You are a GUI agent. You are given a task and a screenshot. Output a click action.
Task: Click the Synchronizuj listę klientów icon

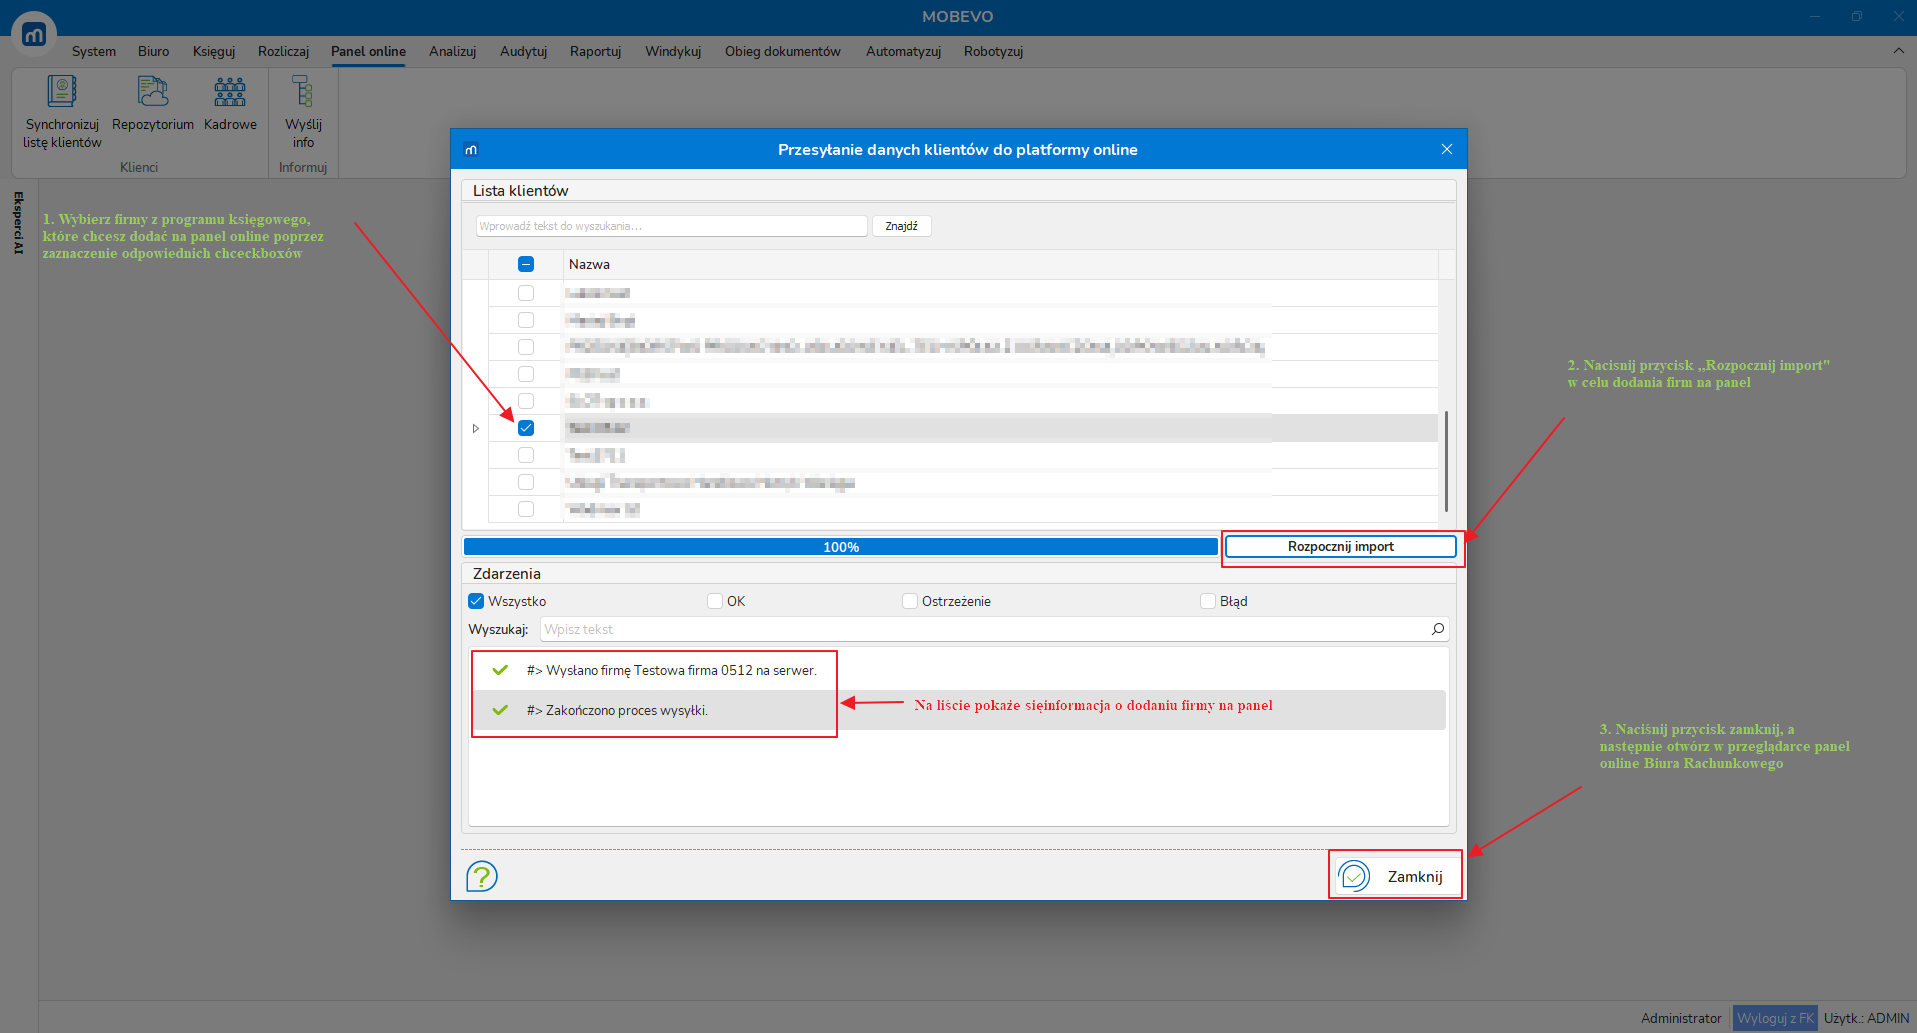tap(62, 93)
